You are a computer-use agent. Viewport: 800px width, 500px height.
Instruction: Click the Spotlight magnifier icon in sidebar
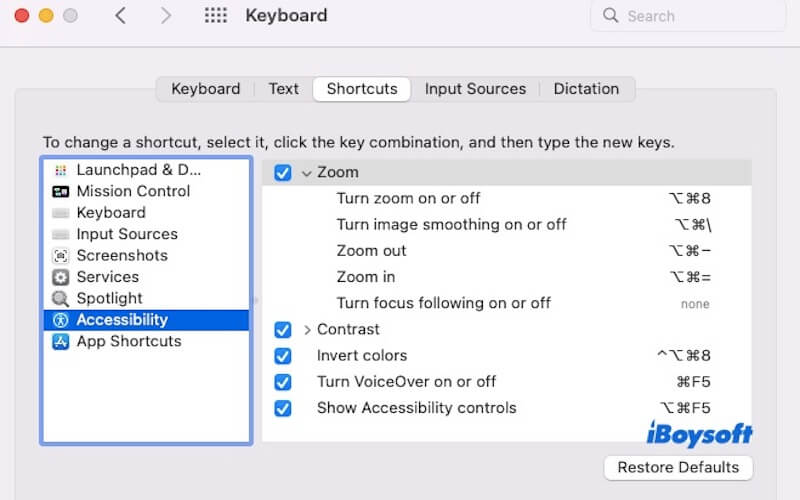pyautogui.click(x=61, y=298)
